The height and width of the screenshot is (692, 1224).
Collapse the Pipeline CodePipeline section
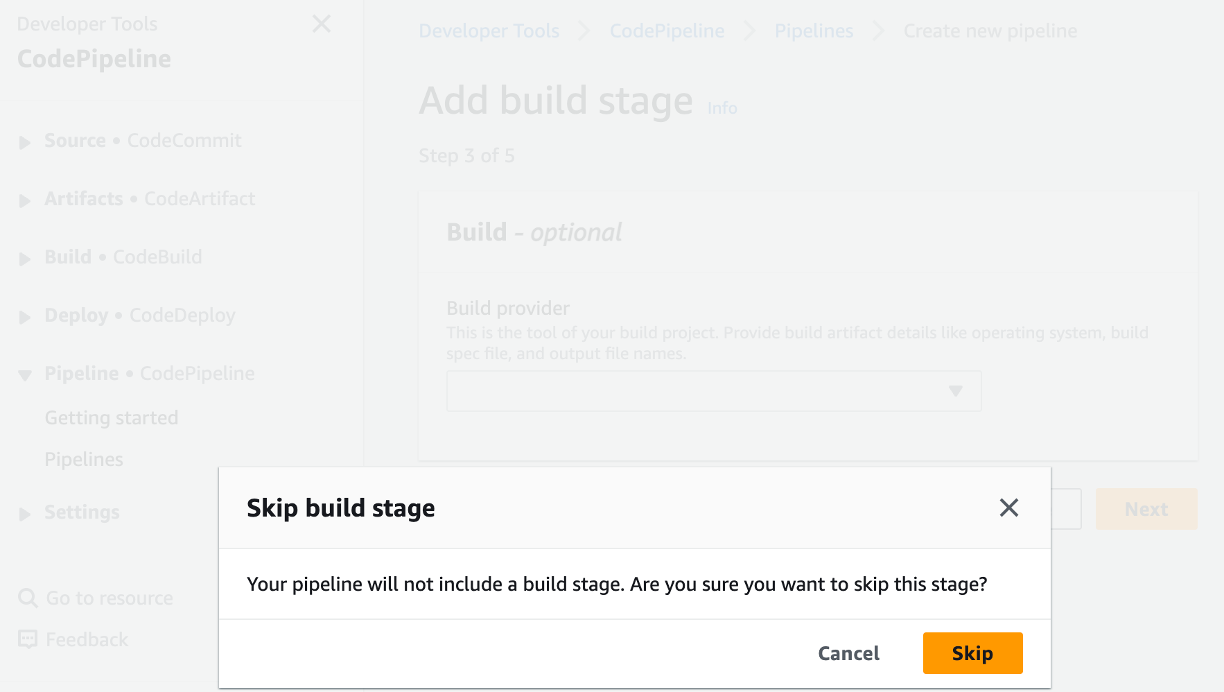tap(25, 375)
